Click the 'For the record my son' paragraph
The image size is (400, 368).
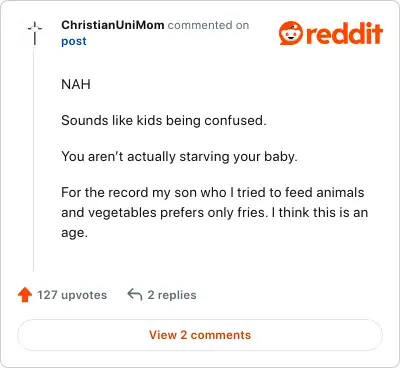pyautogui.click(x=214, y=212)
